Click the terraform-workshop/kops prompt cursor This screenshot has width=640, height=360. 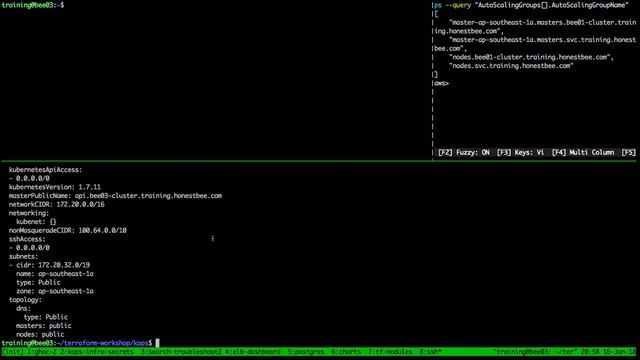pyautogui.click(x=158, y=343)
